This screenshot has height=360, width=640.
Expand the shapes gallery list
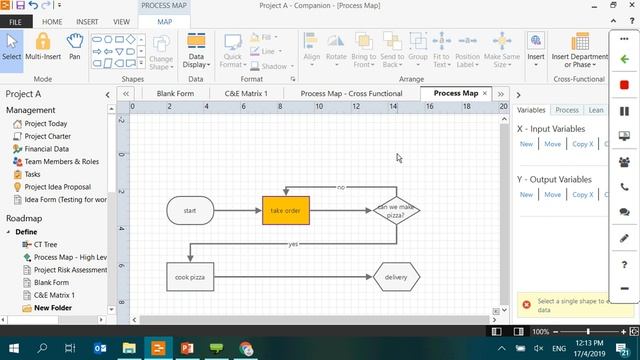coord(141,63)
